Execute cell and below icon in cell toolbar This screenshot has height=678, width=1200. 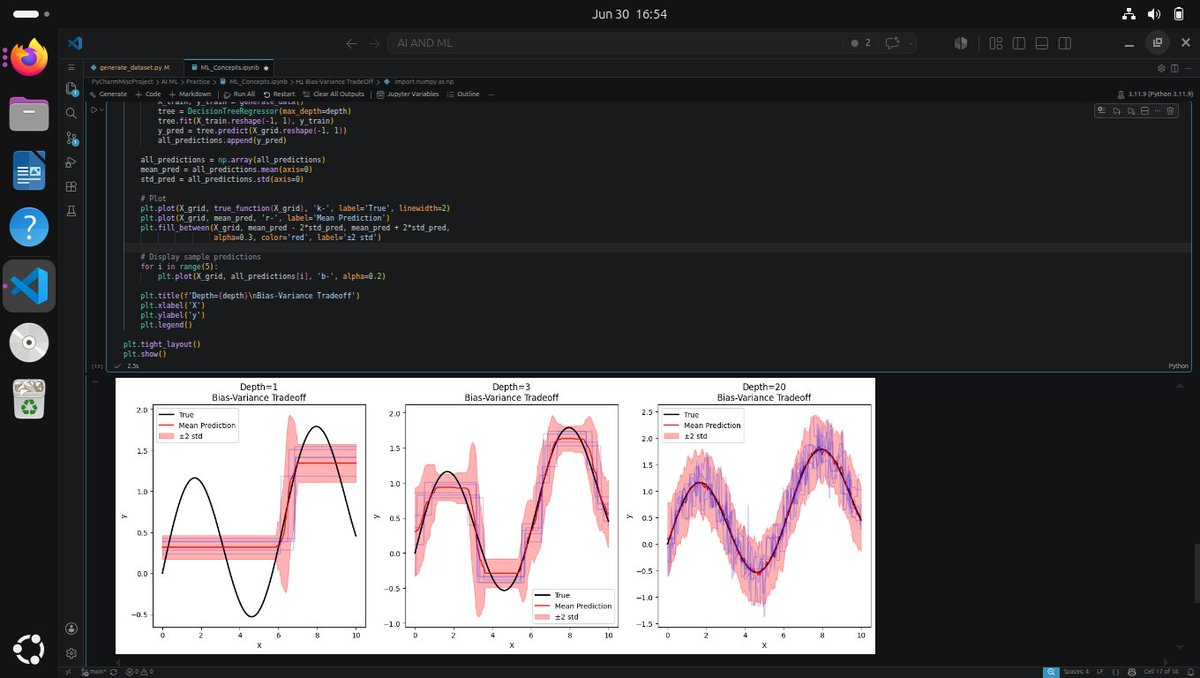click(x=1131, y=110)
